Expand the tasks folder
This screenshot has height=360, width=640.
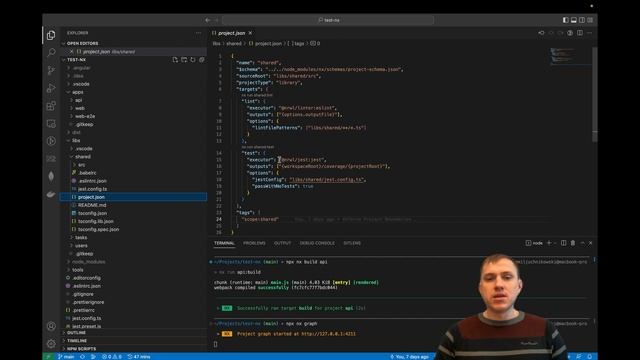[x=81, y=238]
